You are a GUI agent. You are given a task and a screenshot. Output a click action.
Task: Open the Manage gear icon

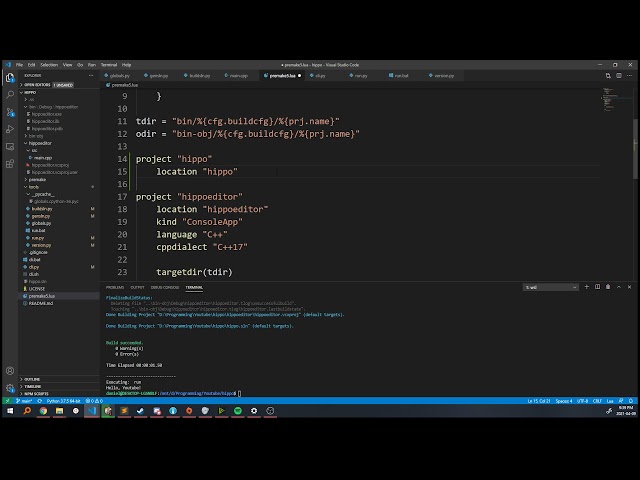pos(10,388)
